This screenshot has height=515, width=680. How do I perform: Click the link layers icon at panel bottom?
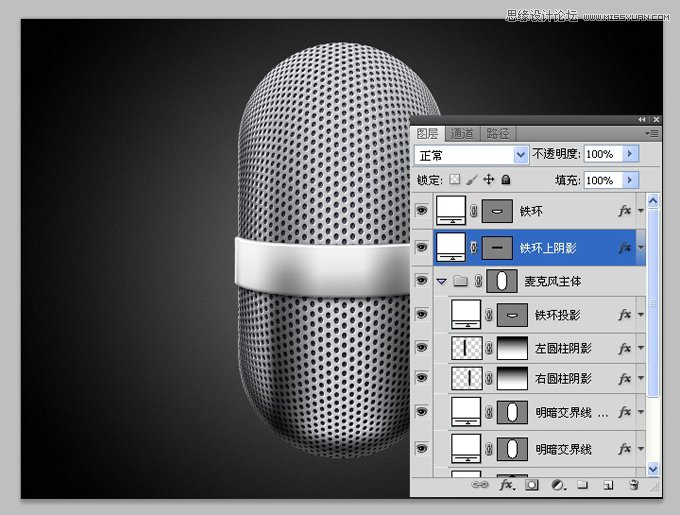pyautogui.click(x=480, y=485)
